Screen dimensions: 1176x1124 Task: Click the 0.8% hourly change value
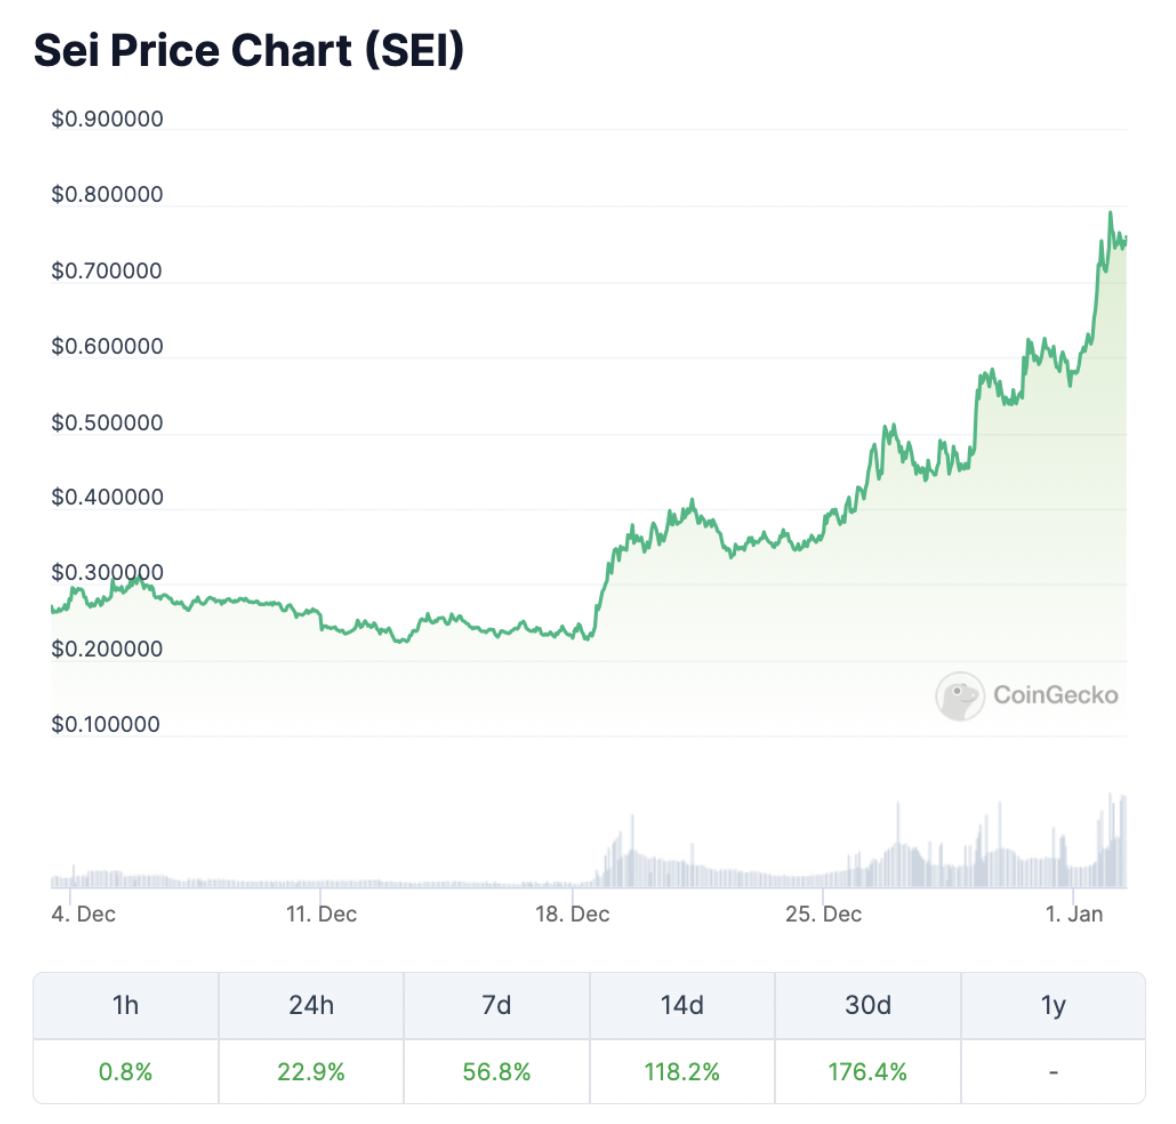tap(126, 1072)
